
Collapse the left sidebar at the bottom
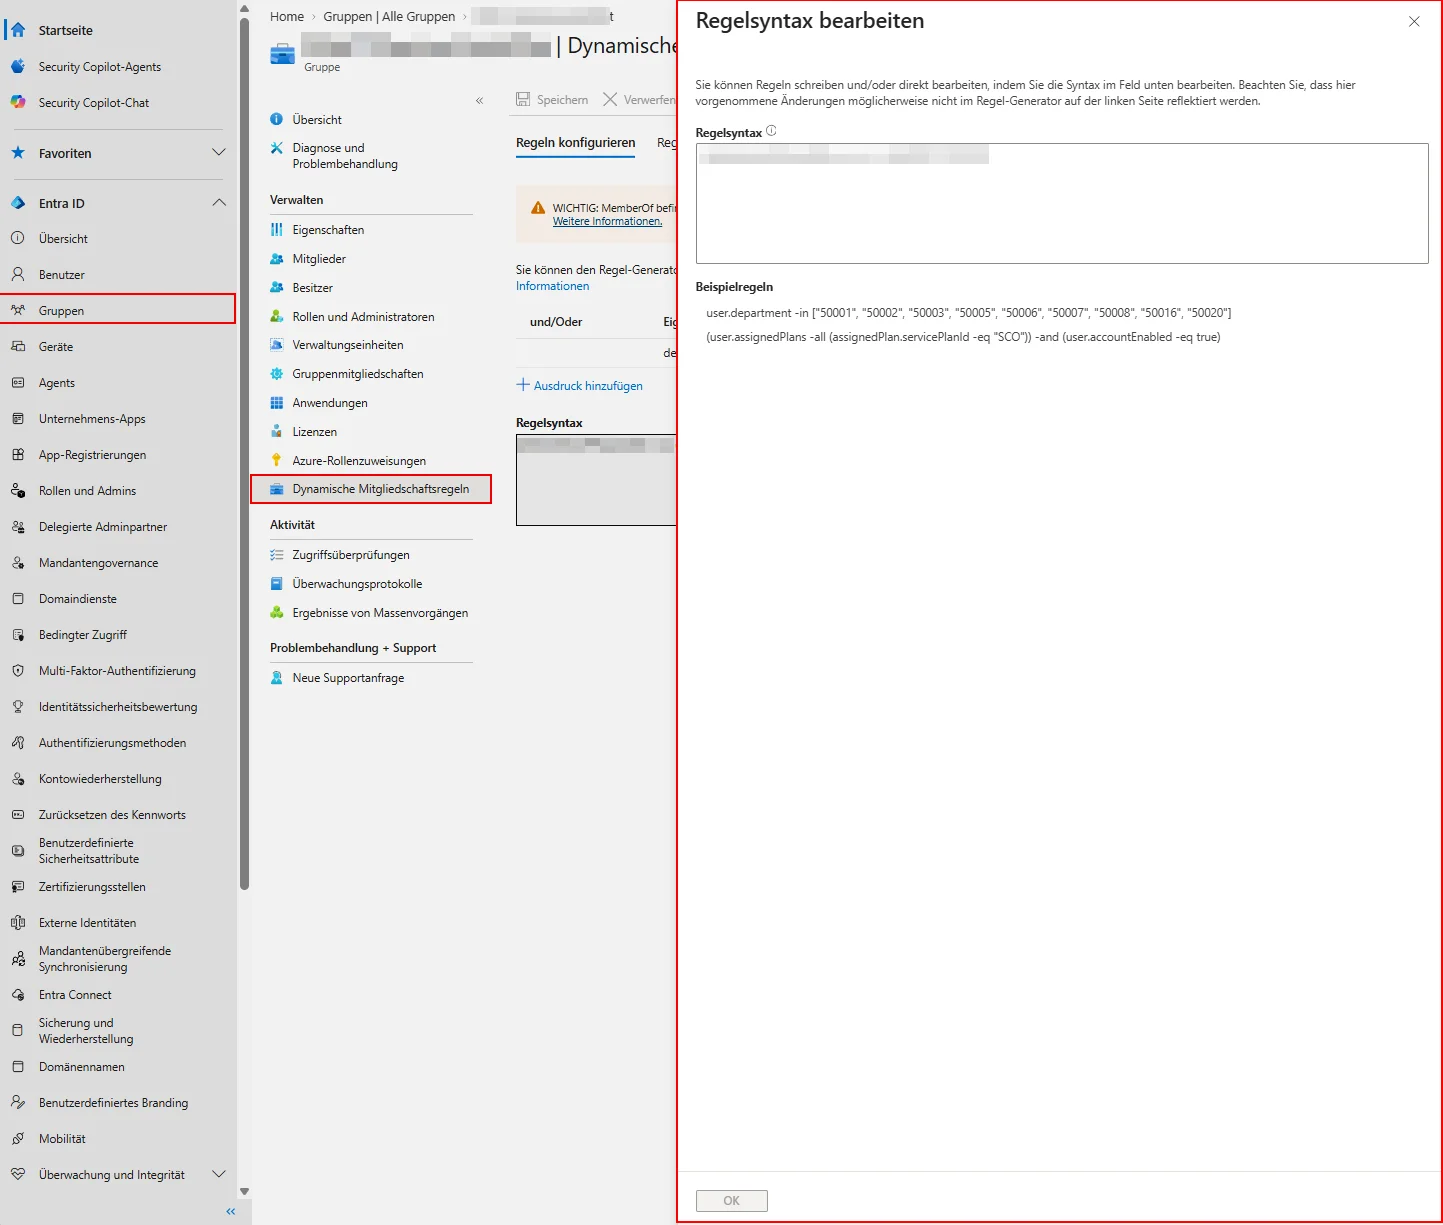231,1211
